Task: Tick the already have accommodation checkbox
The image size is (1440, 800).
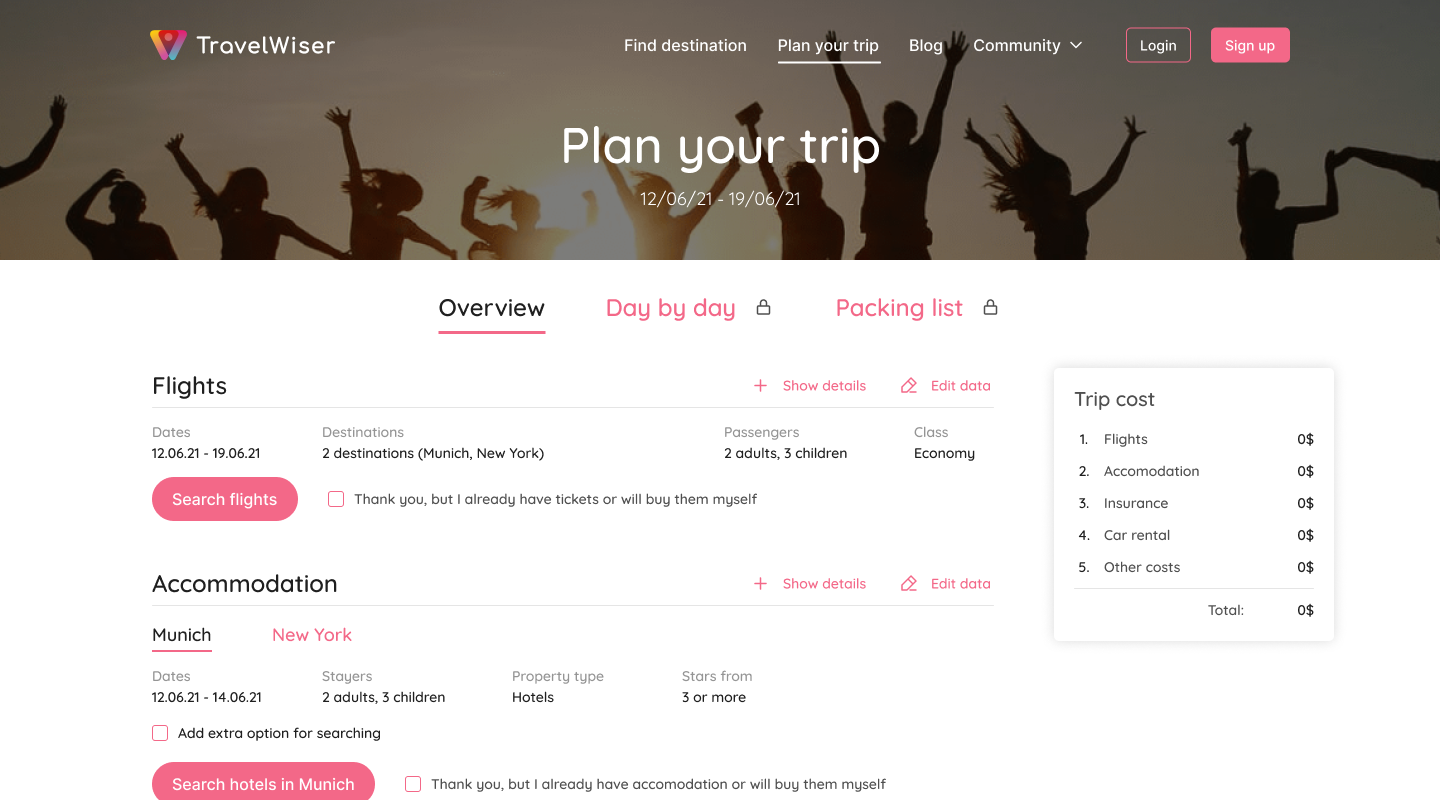Action: click(413, 784)
